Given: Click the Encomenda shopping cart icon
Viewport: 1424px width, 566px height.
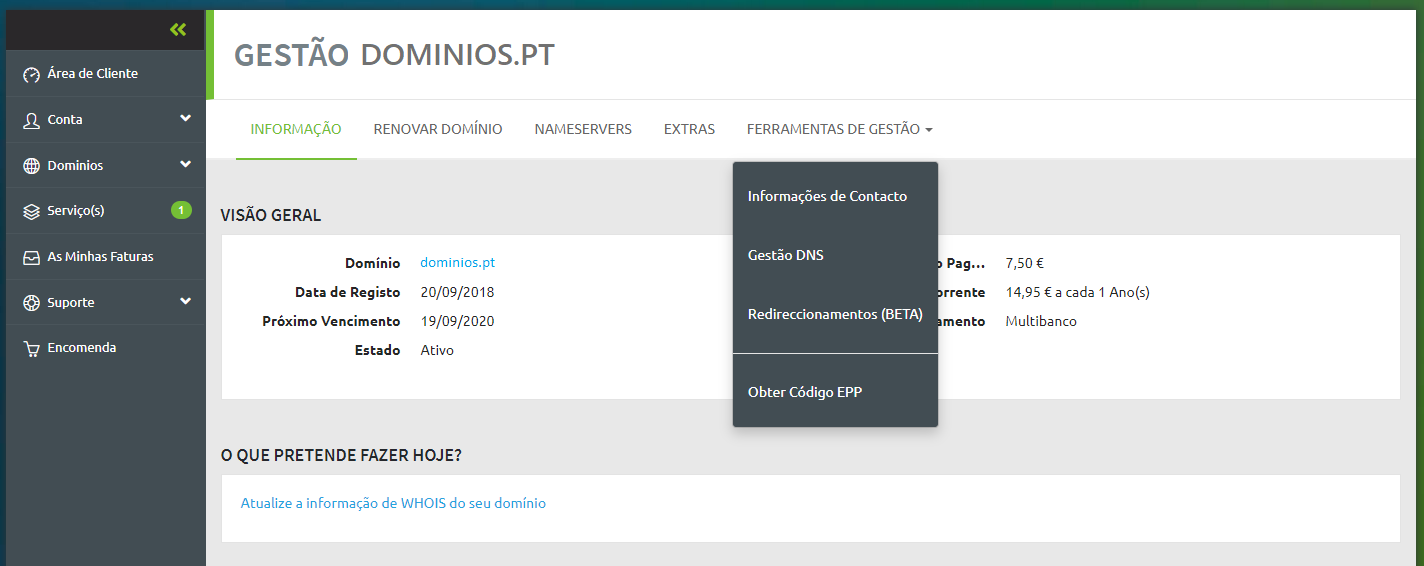Looking at the screenshot, I should tap(31, 349).
